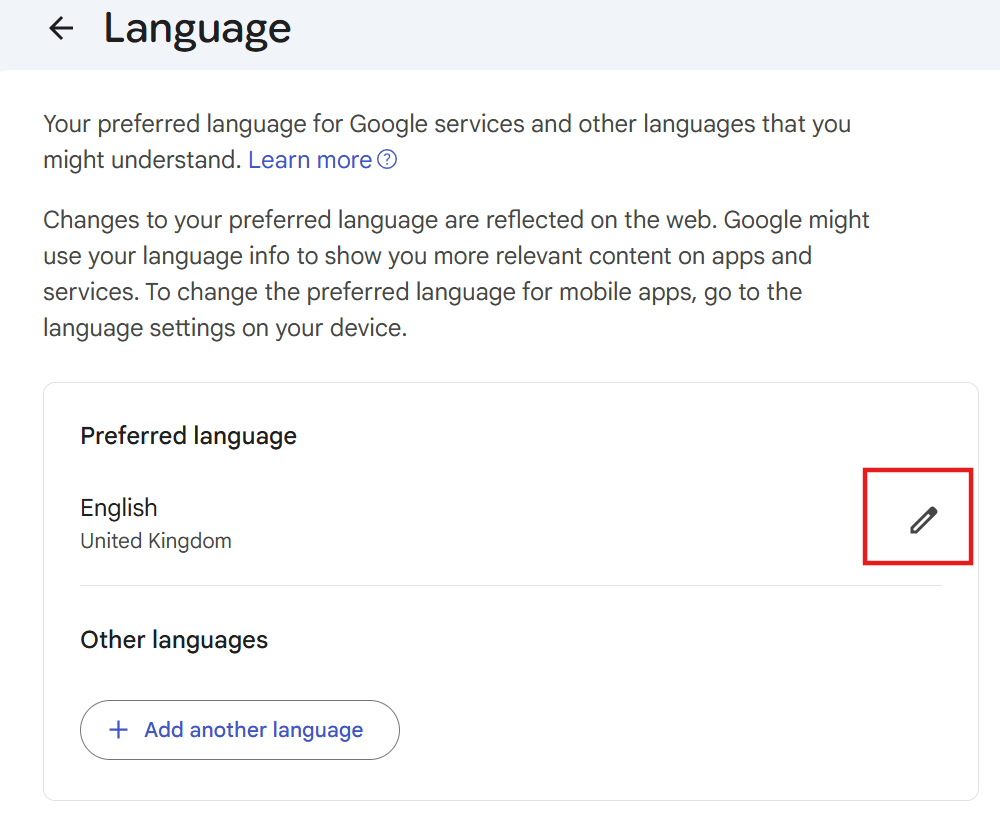Click the Preferred language section heading
Viewport: 1000px width, 820px height.
(x=188, y=436)
